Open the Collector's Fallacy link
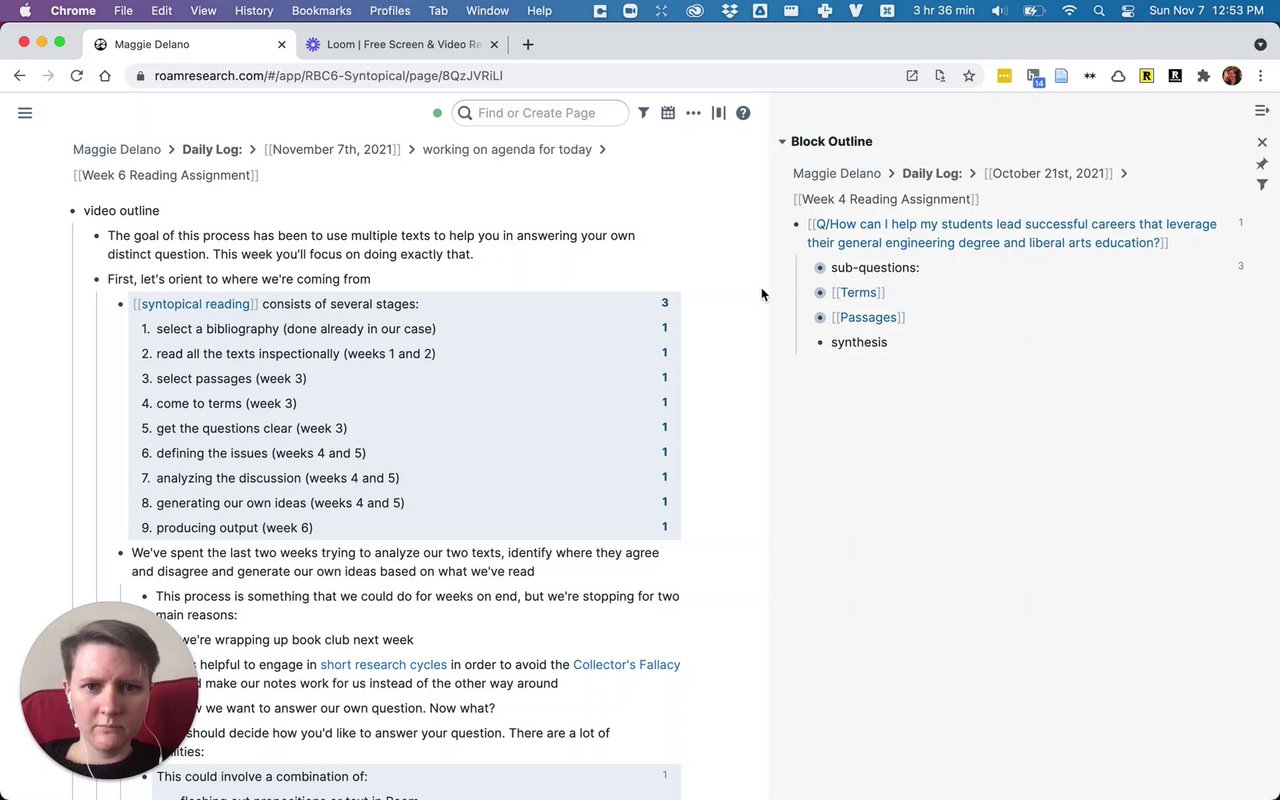 click(626, 665)
